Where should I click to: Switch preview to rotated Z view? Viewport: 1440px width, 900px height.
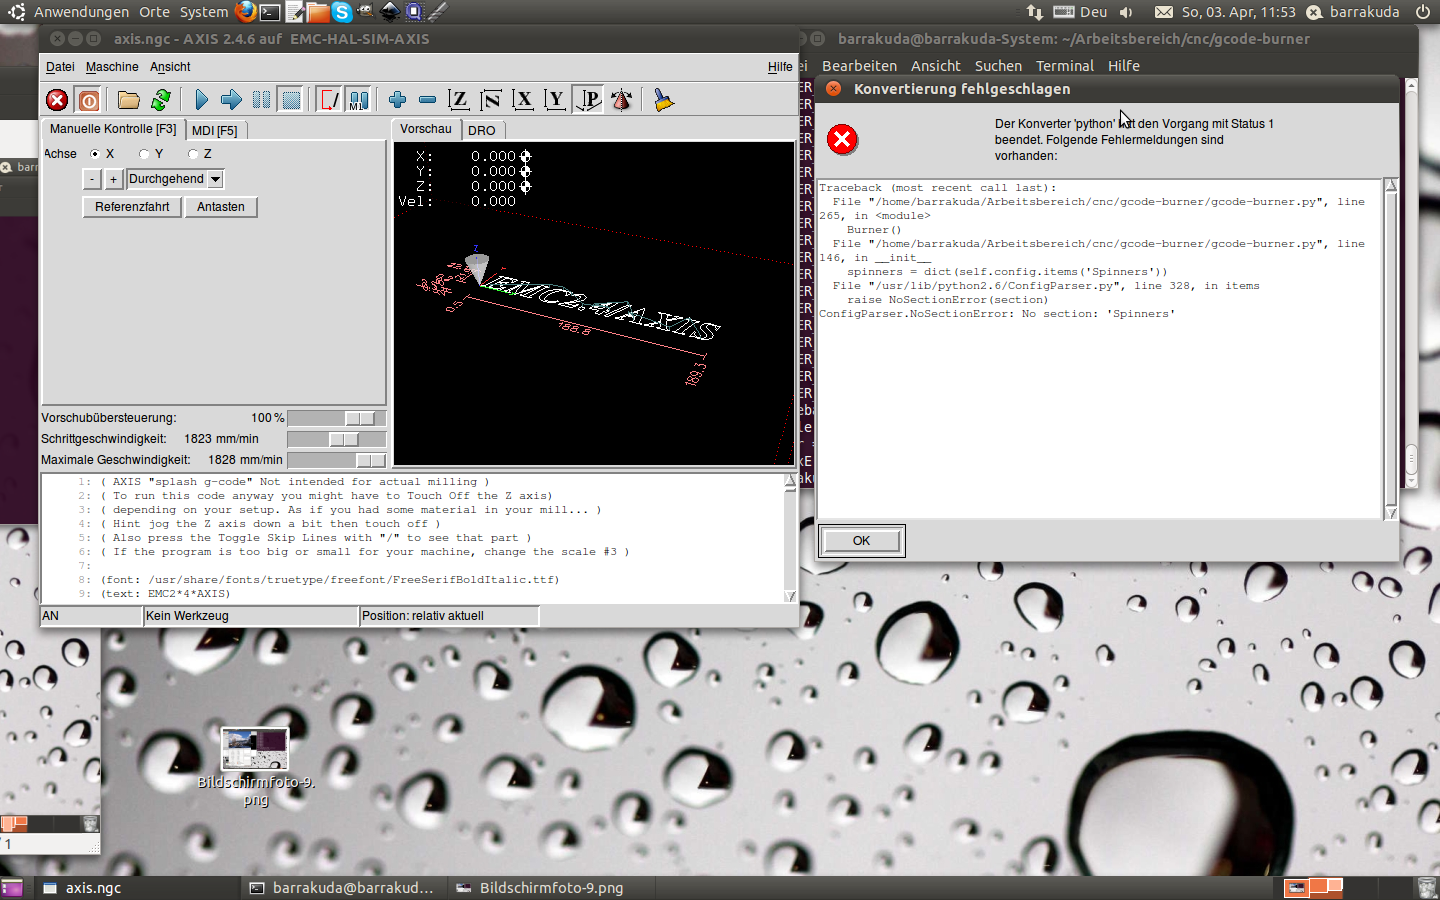491,100
